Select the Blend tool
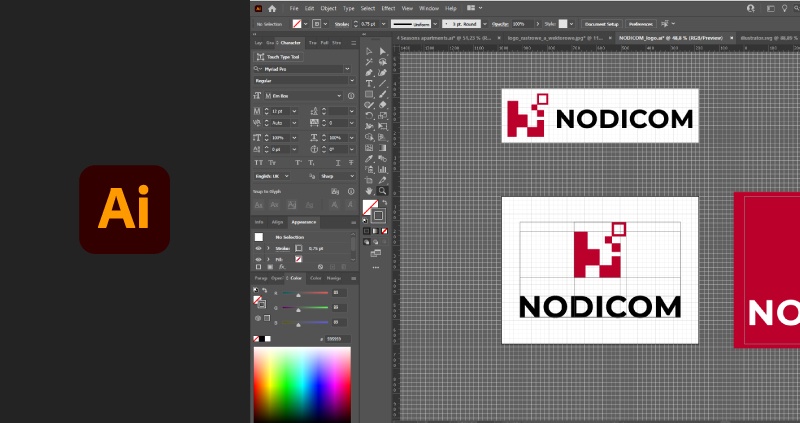The image size is (800, 423). 382,159
